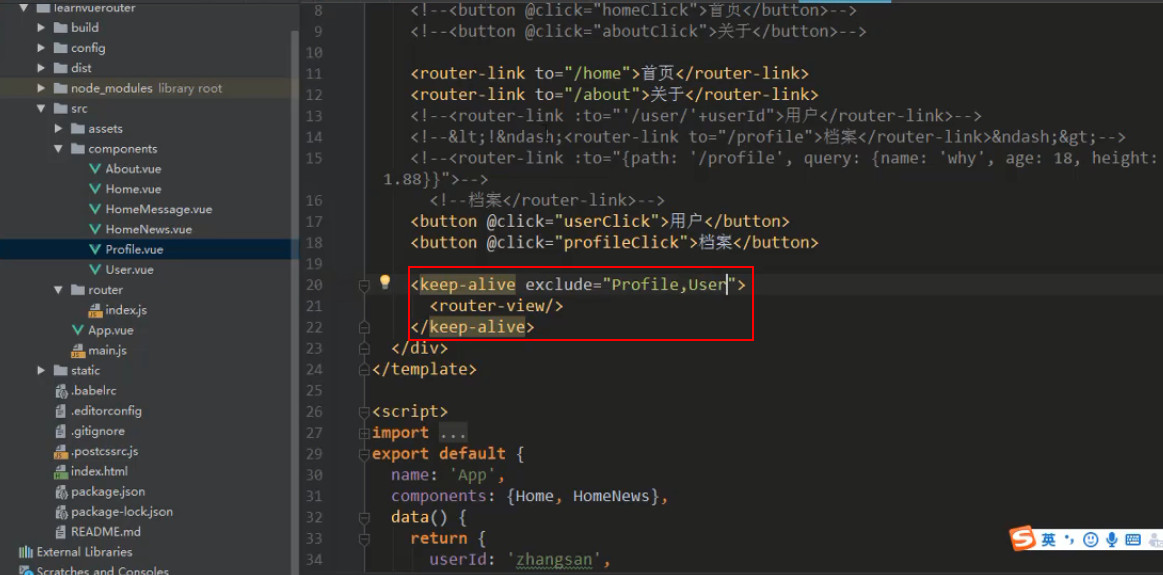
Task: Expand the build folder arrow
Action: point(42,27)
